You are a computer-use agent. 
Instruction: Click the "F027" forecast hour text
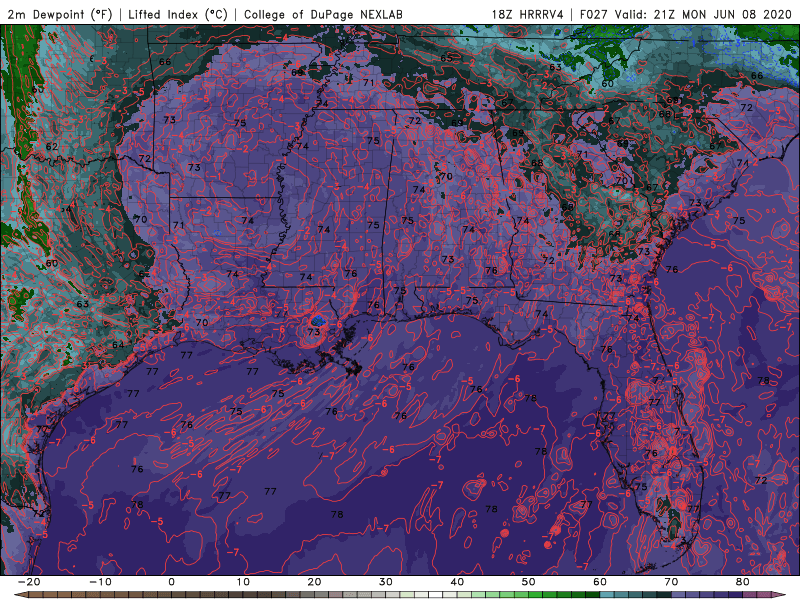tap(594, 14)
